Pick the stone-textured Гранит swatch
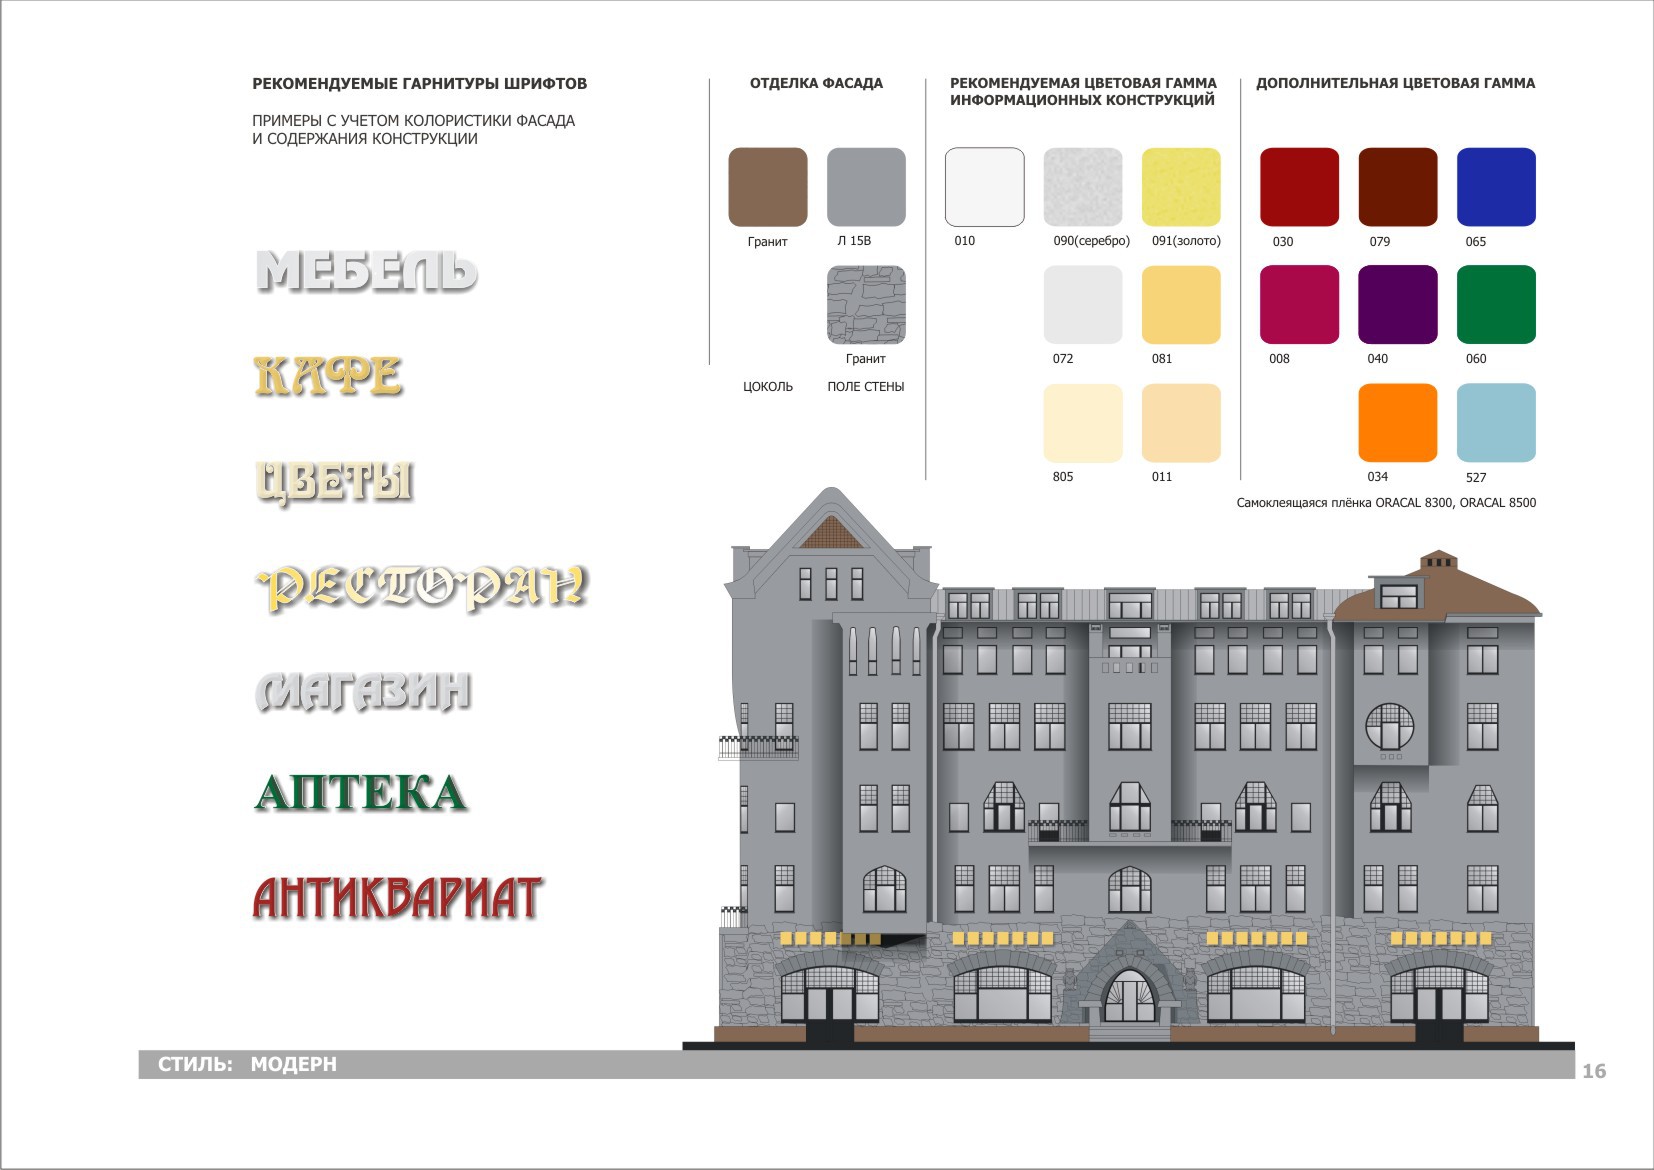1654x1170 pixels. [866, 305]
